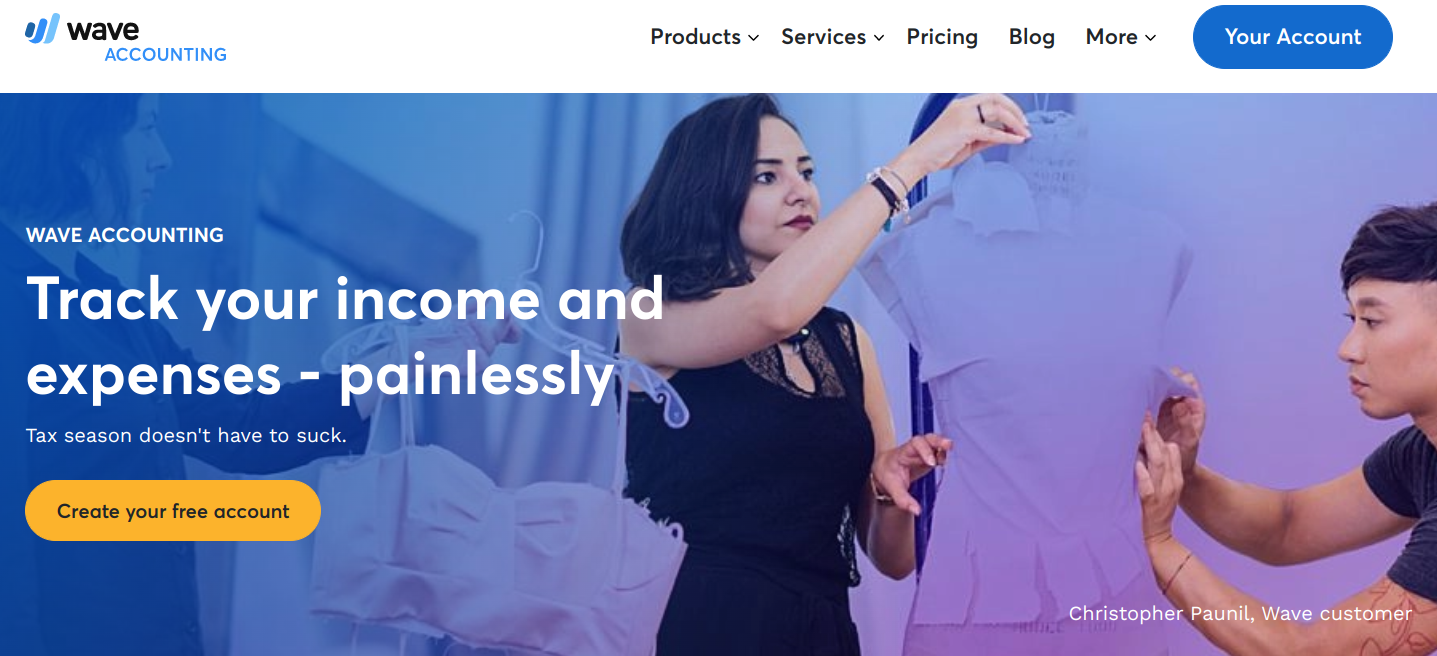Open the More menu
The width and height of the screenshot is (1437, 656).
point(1112,37)
